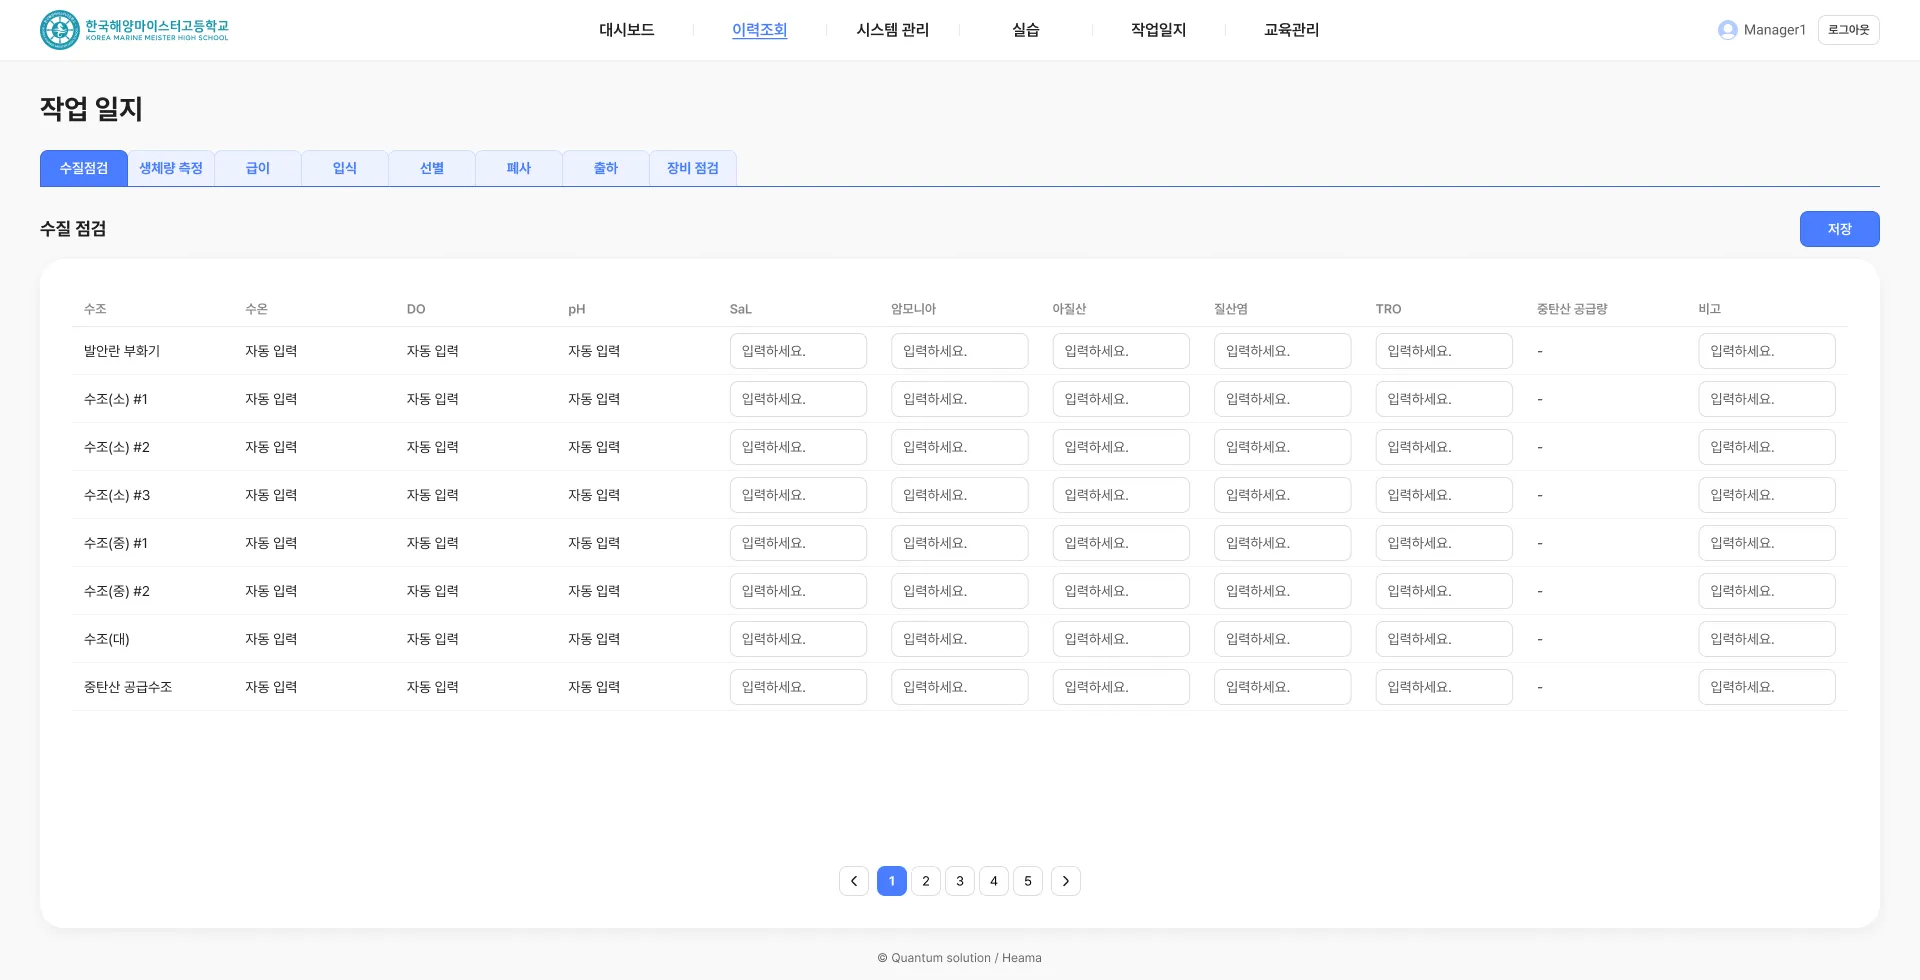Click 자동 입력 under pH for 수조(소) #3
1920x980 pixels.
594,495
